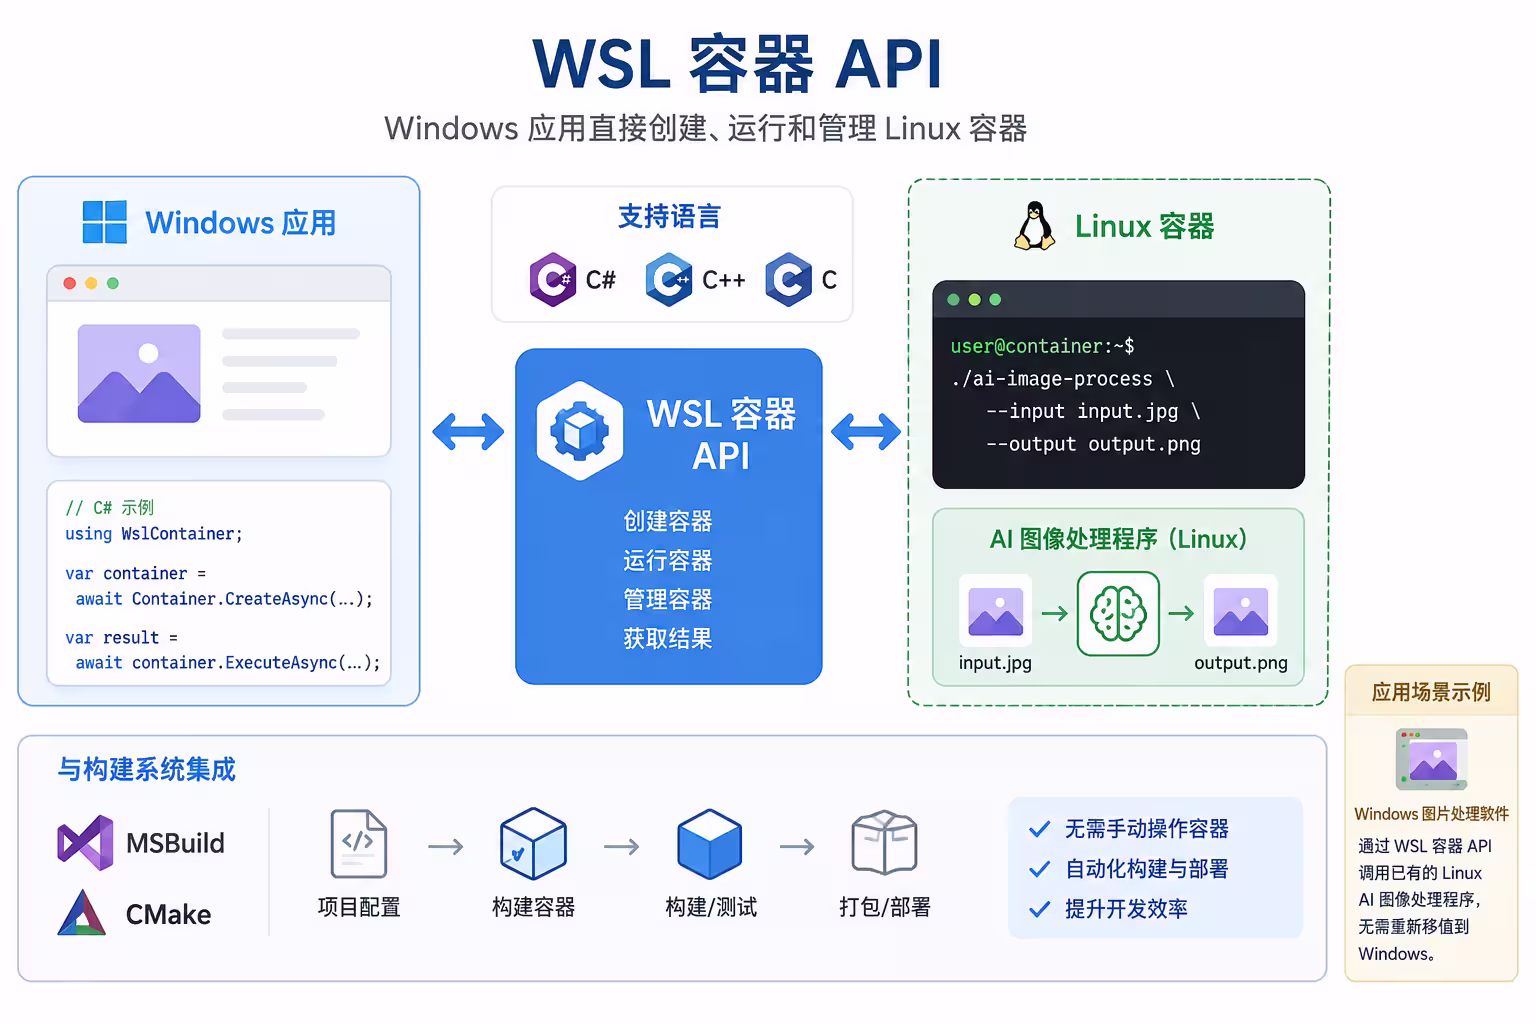1536x1024 pixels.
Task: Click the image placeholder in Windows app mockup
Action: [x=139, y=373]
